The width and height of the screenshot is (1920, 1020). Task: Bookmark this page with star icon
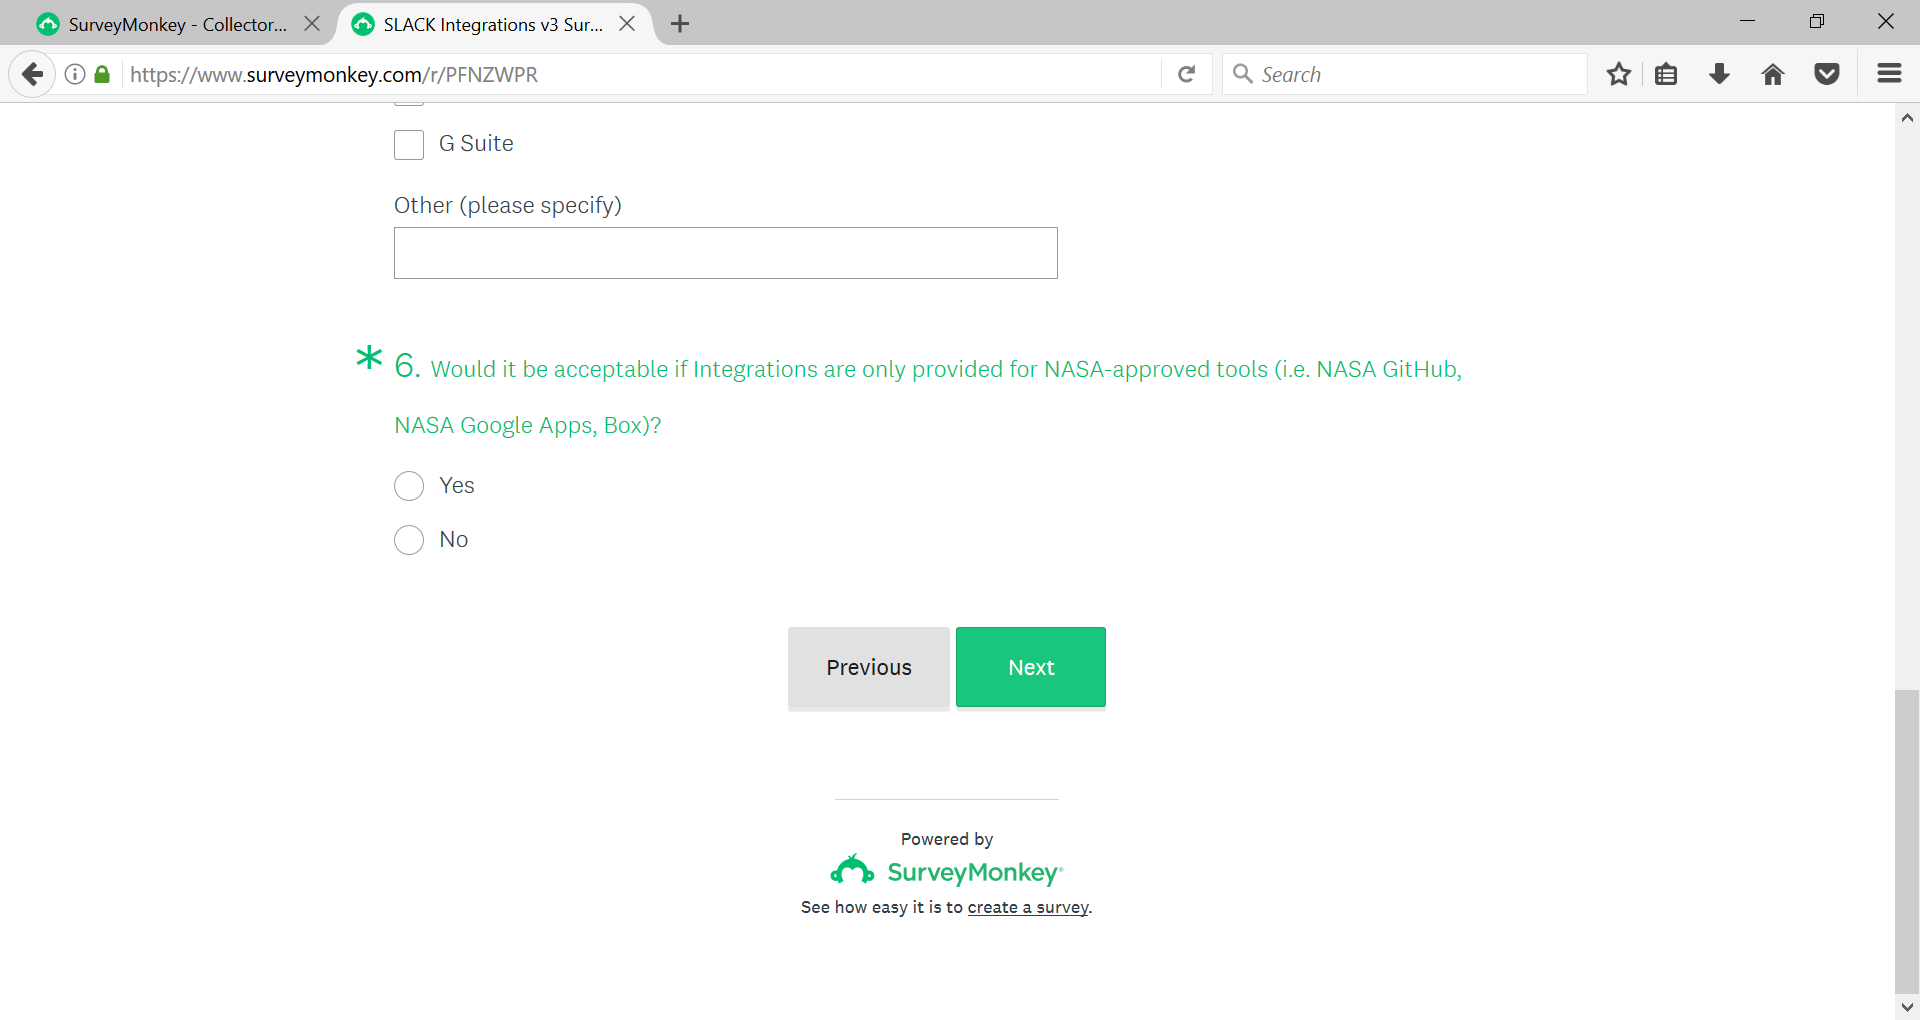(x=1619, y=74)
